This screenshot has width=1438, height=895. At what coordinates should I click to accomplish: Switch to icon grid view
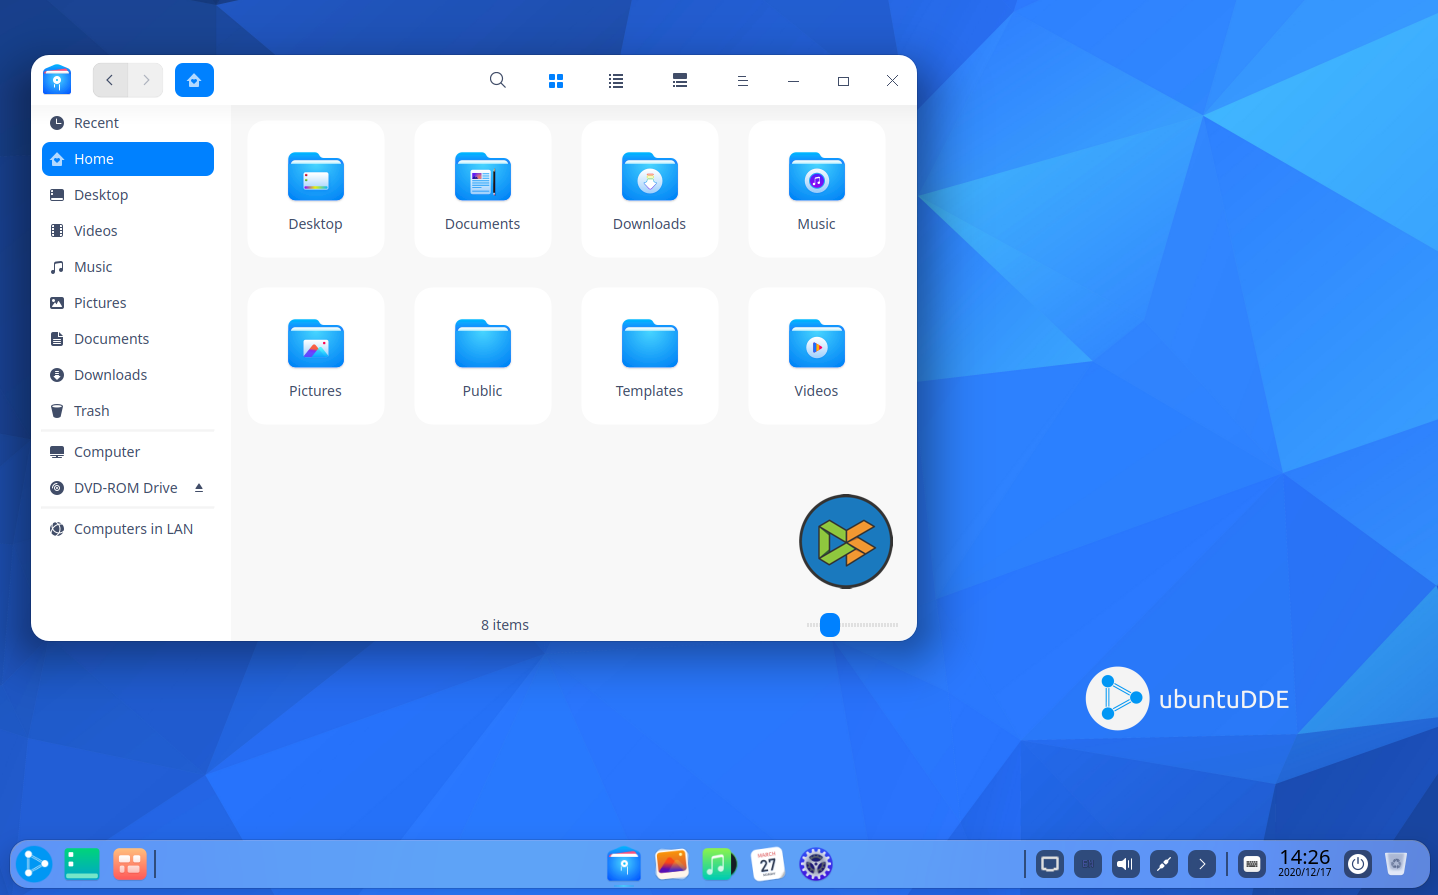click(556, 81)
